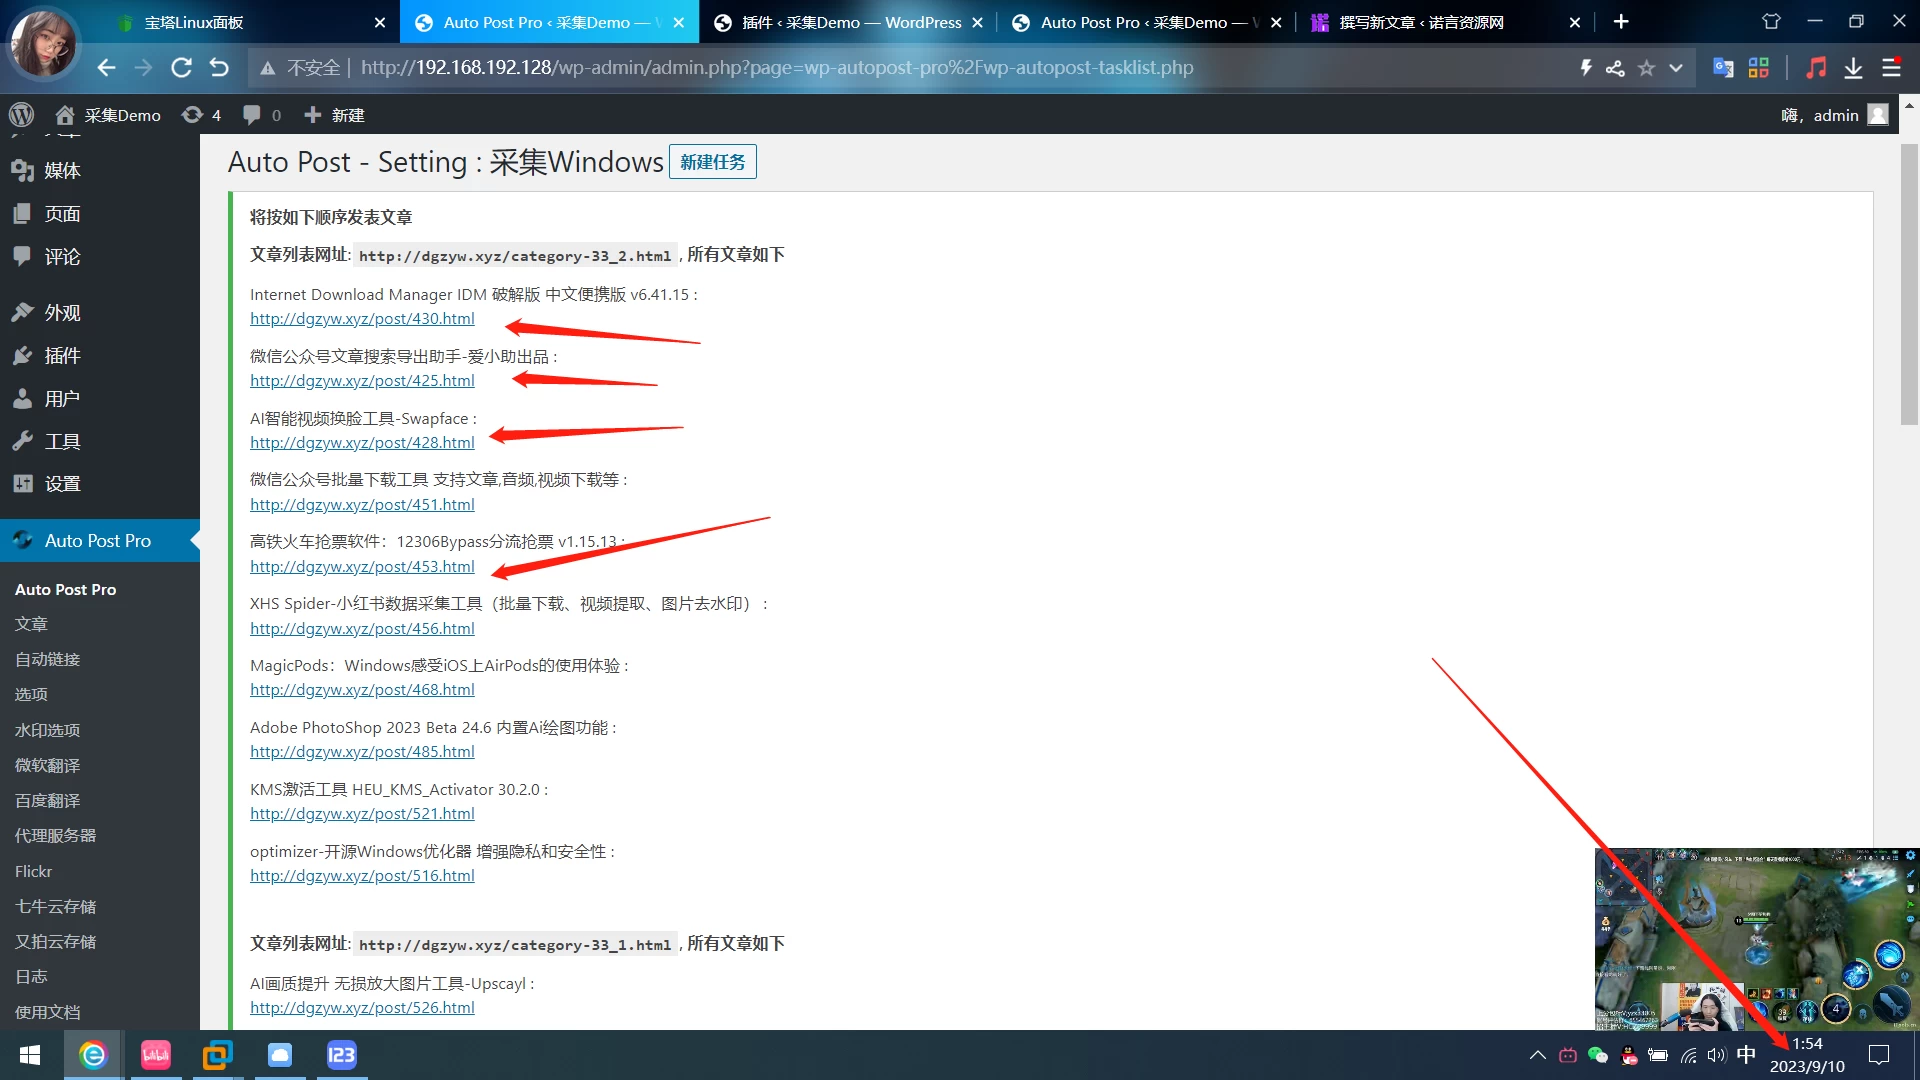This screenshot has height=1080, width=1920.
Task: Click the undo/restore page icon
Action: point(219,68)
